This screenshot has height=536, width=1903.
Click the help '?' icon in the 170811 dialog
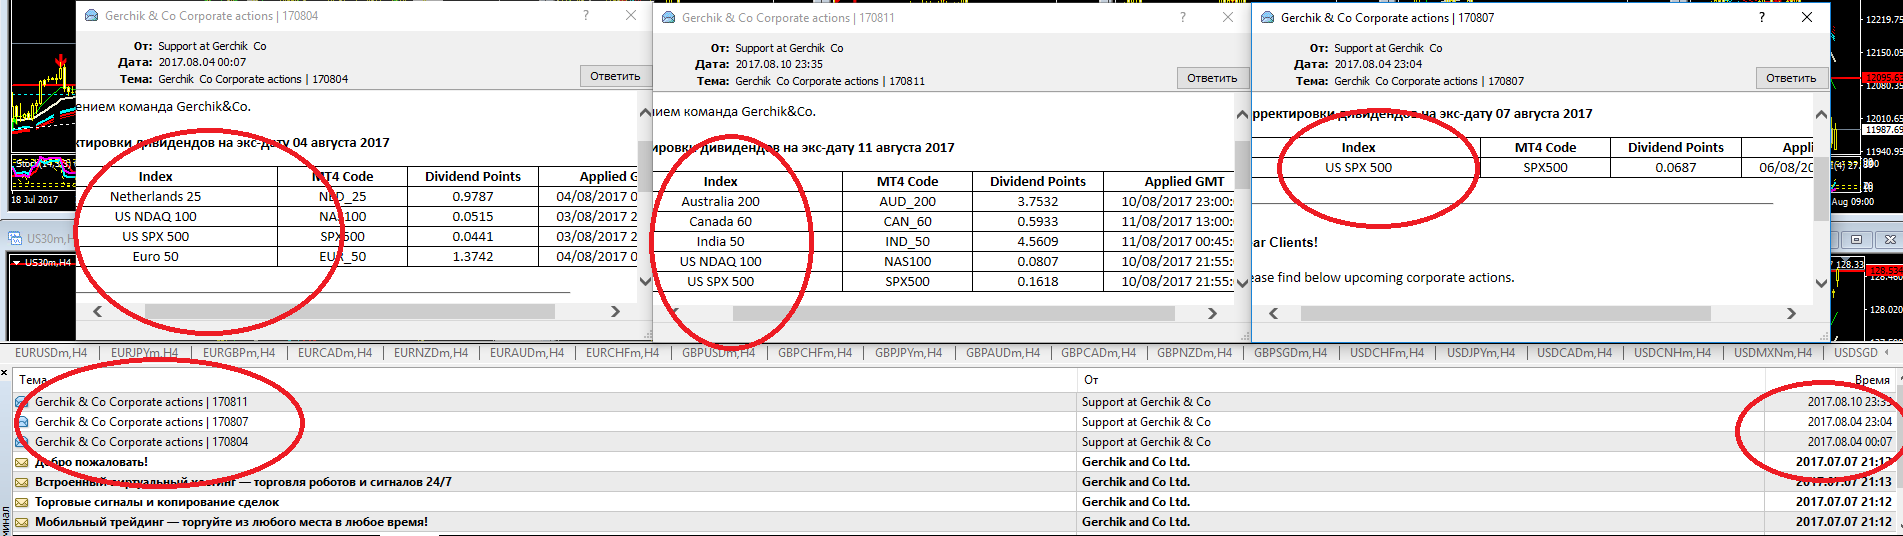[1183, 17]
